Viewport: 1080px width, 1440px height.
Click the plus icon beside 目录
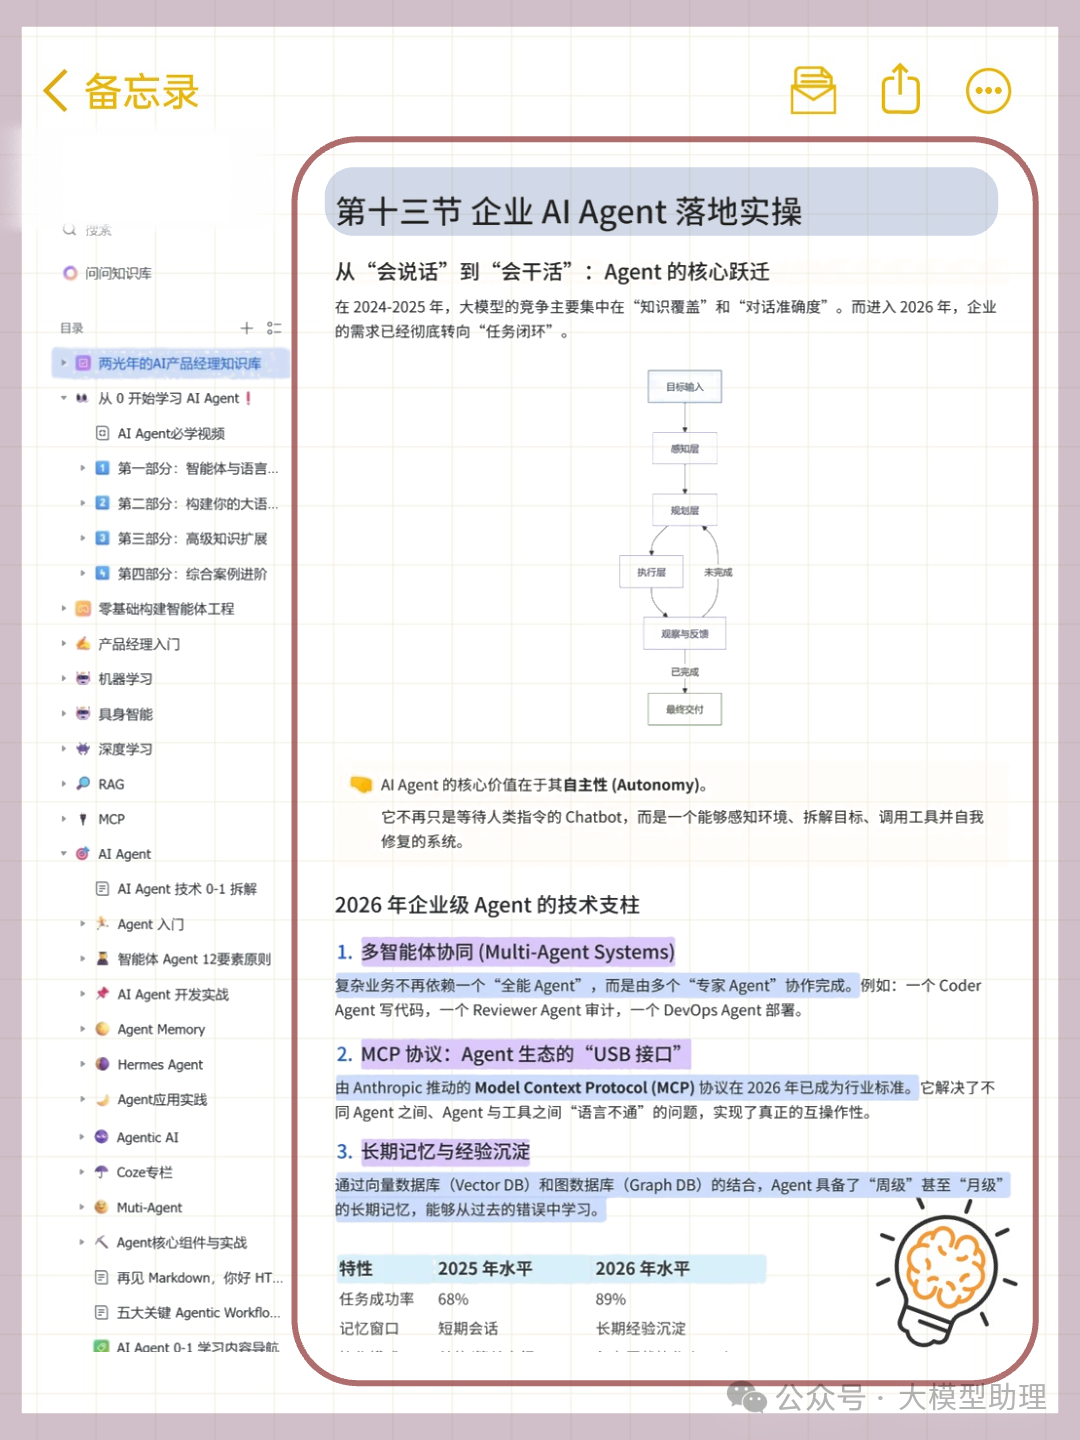pos(247,328)
